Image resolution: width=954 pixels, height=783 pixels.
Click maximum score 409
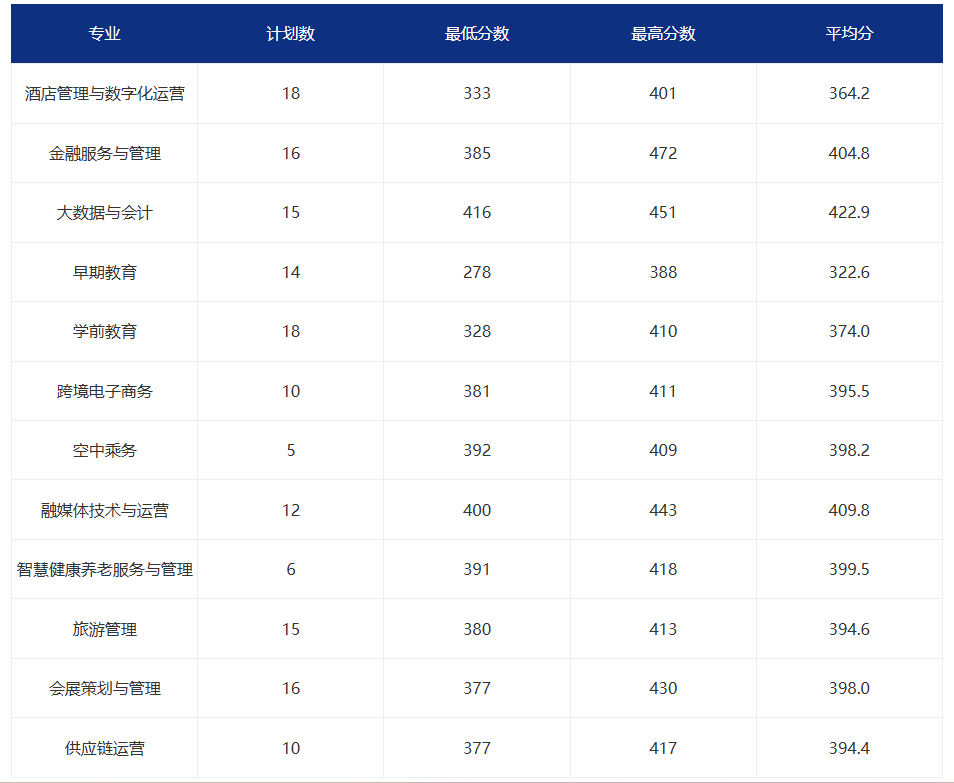coord(663,450)
